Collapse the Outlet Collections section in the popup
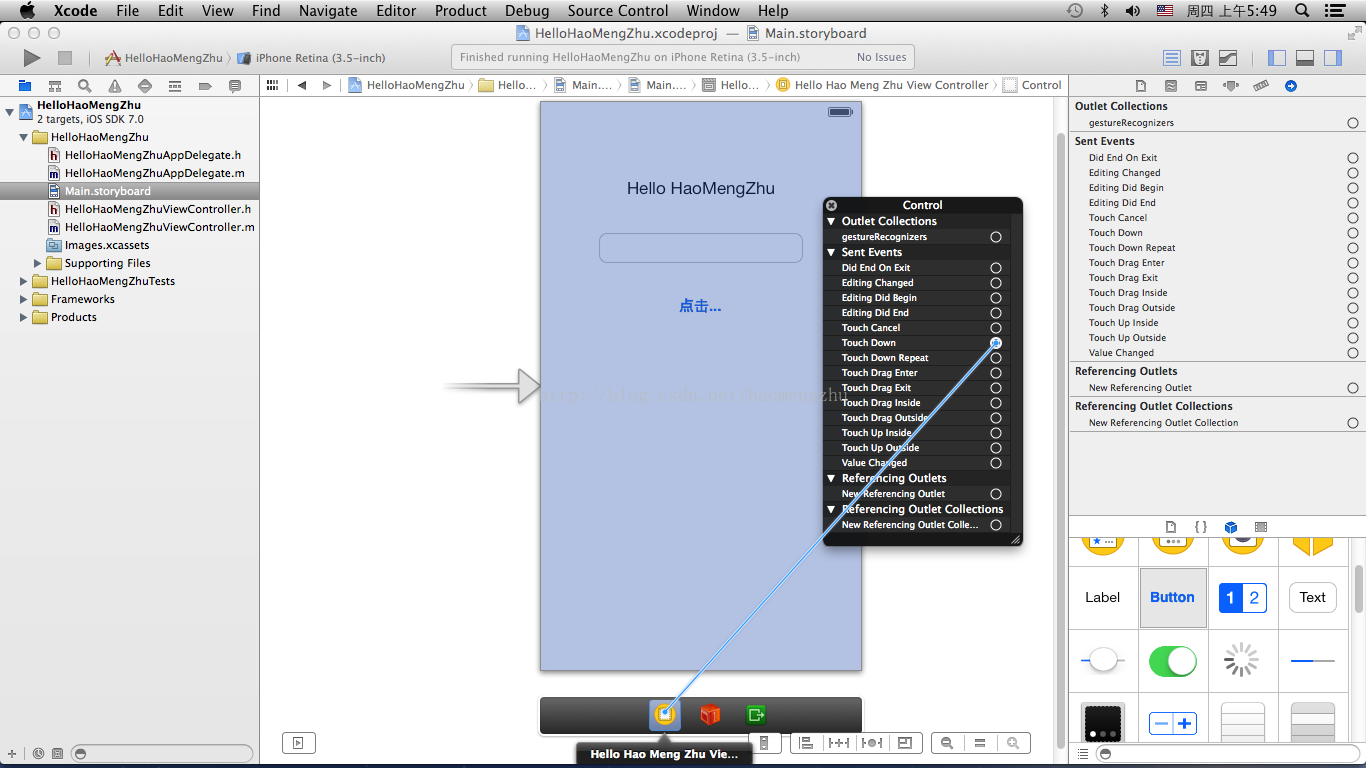The image size is (1366, 768). (x=831, y=221)
